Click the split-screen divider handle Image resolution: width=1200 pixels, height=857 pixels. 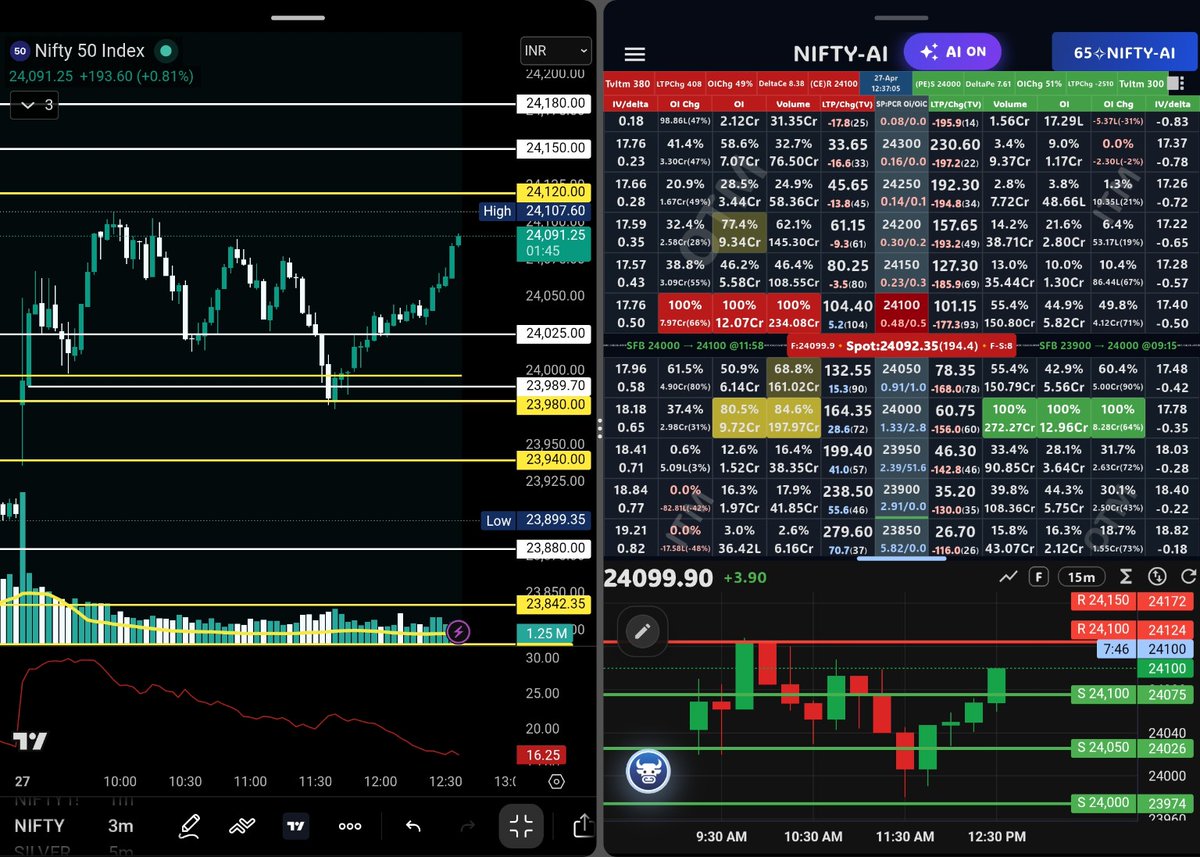[x=600, y=428]
